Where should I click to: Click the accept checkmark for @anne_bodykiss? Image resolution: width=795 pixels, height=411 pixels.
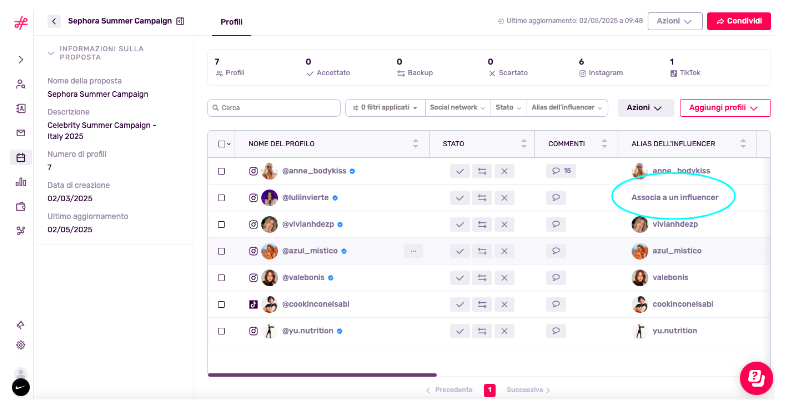(x=460, y=171)
